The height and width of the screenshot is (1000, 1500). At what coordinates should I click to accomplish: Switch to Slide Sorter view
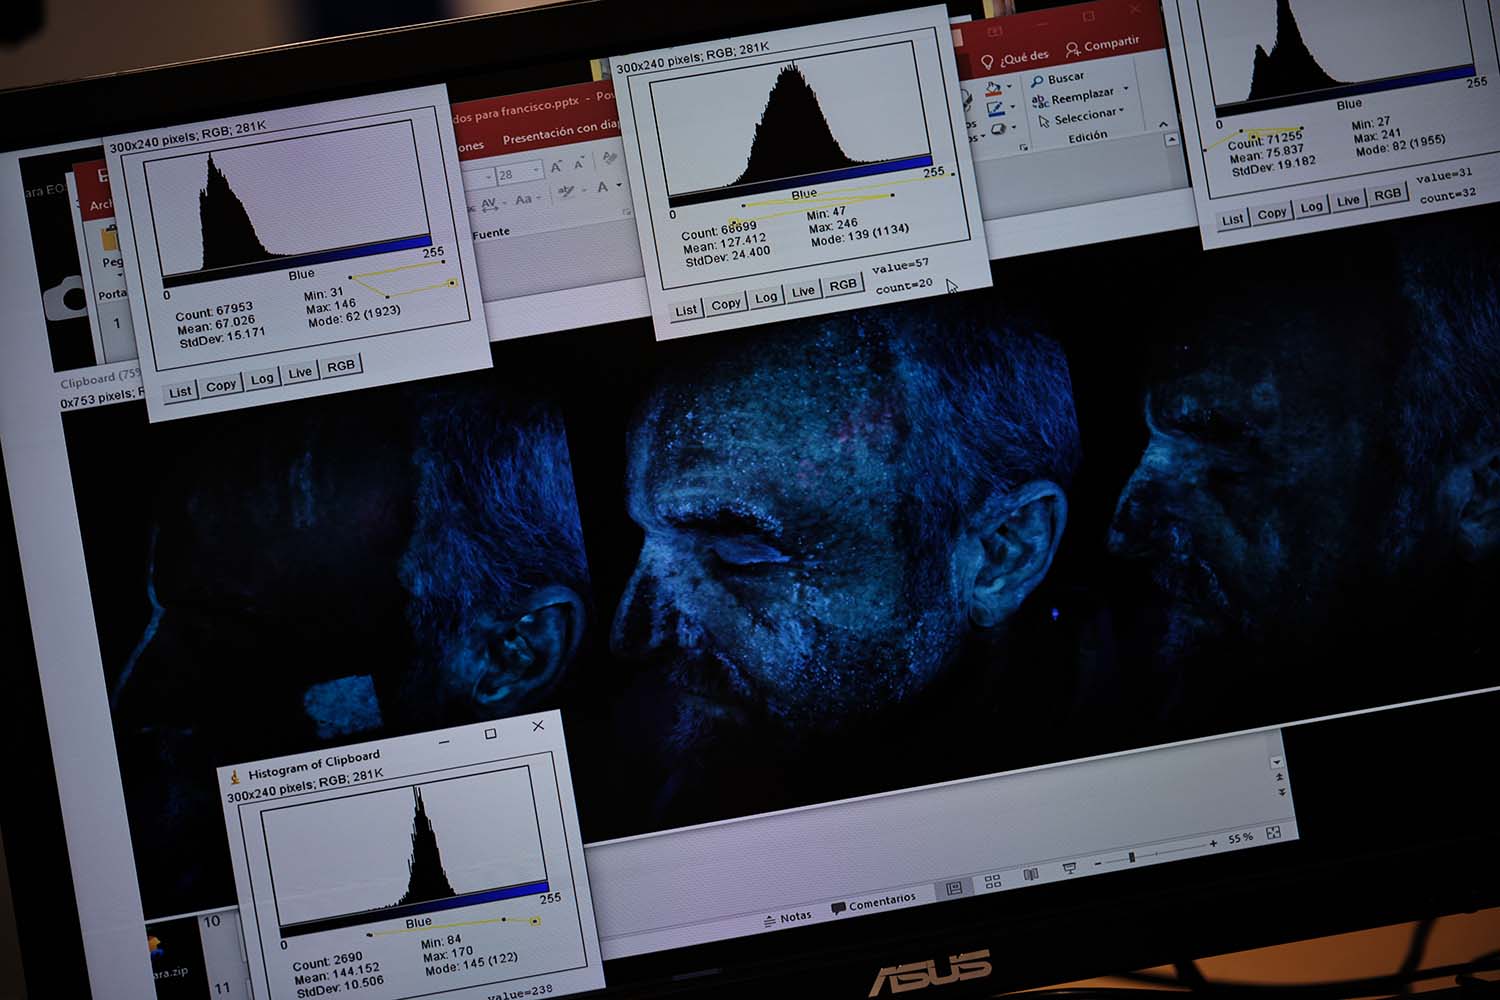coord(992,882)
